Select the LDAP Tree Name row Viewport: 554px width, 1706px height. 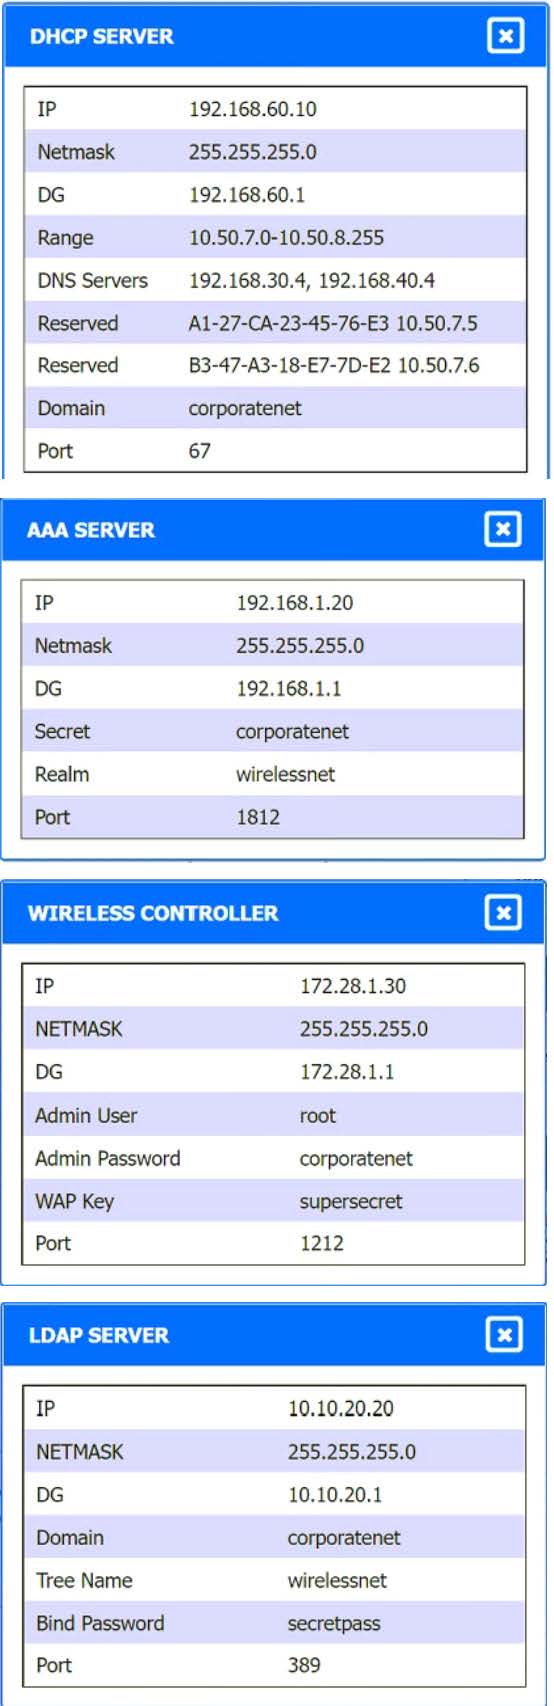274,1580
